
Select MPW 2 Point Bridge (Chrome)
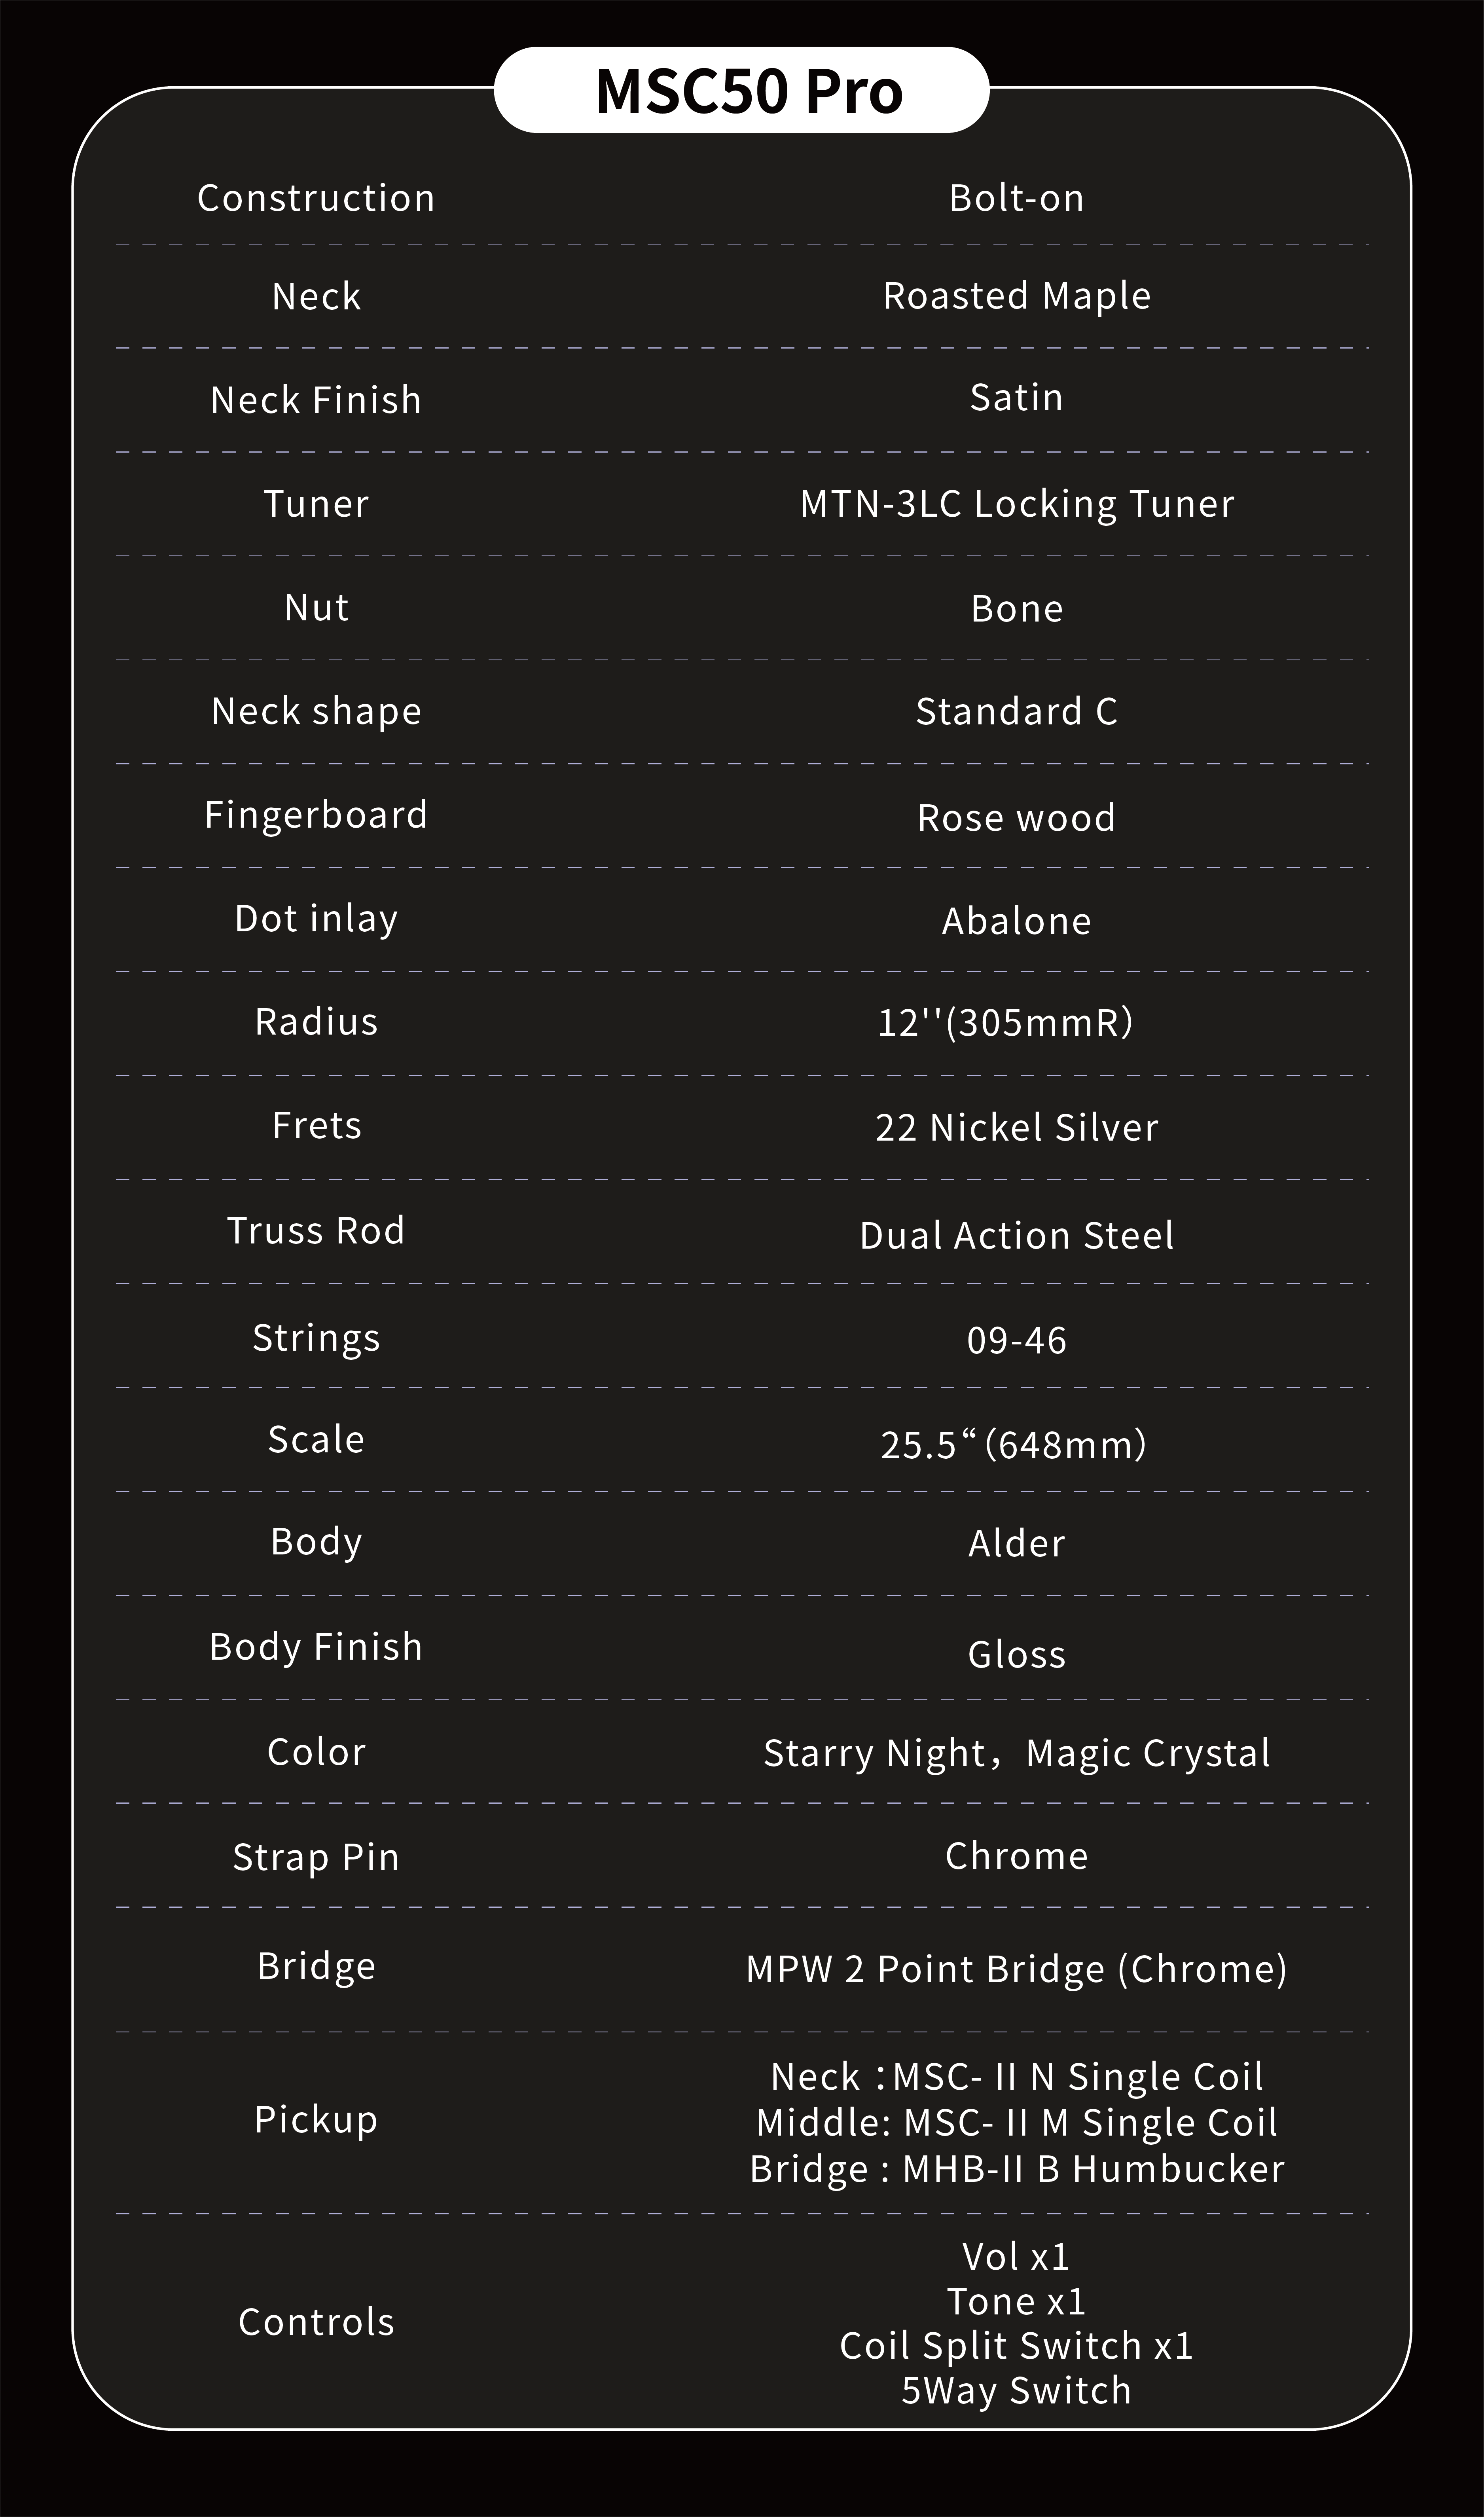click(1016, 1968)
